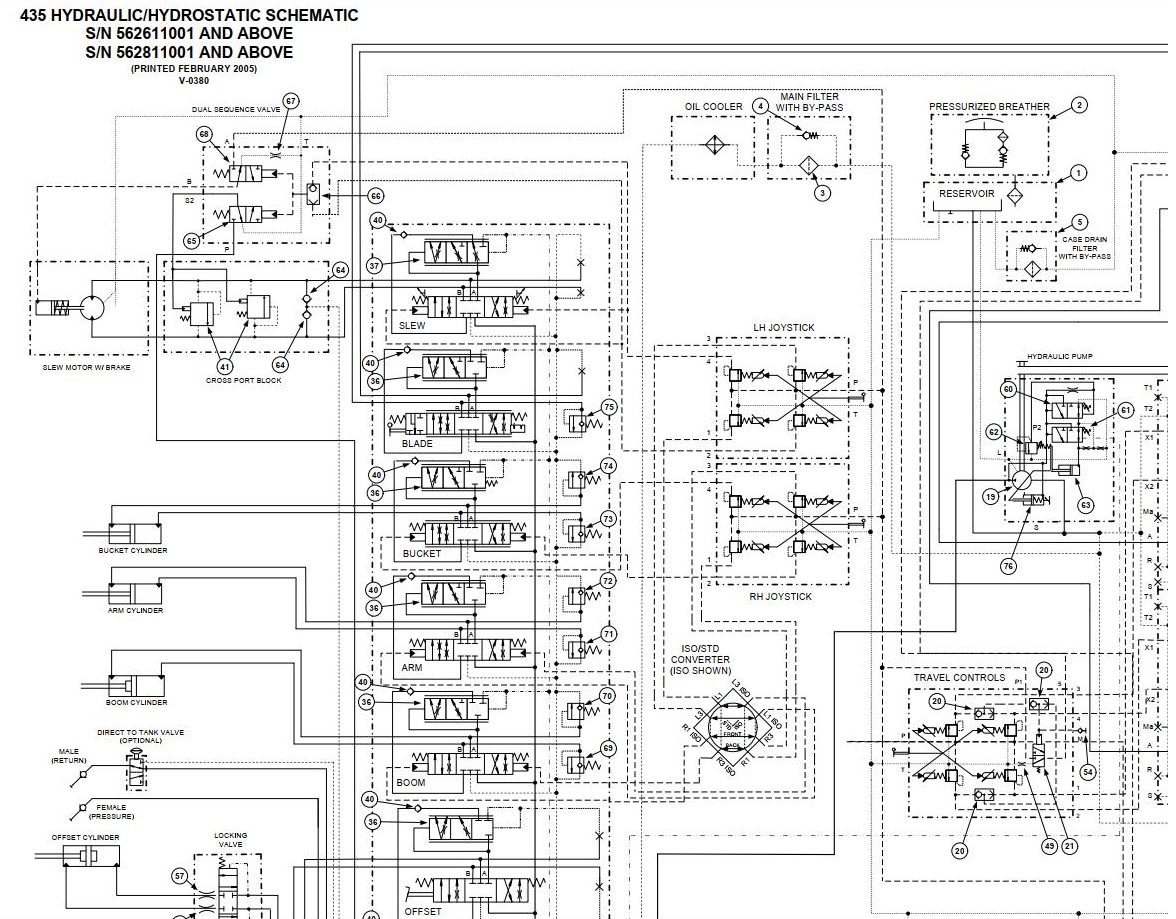Click the '(PRINTED FEBRUARY 2005)' text
The width and height of the screenshot is (1176, 919).
pyautogui.click(x=194, y=68)
